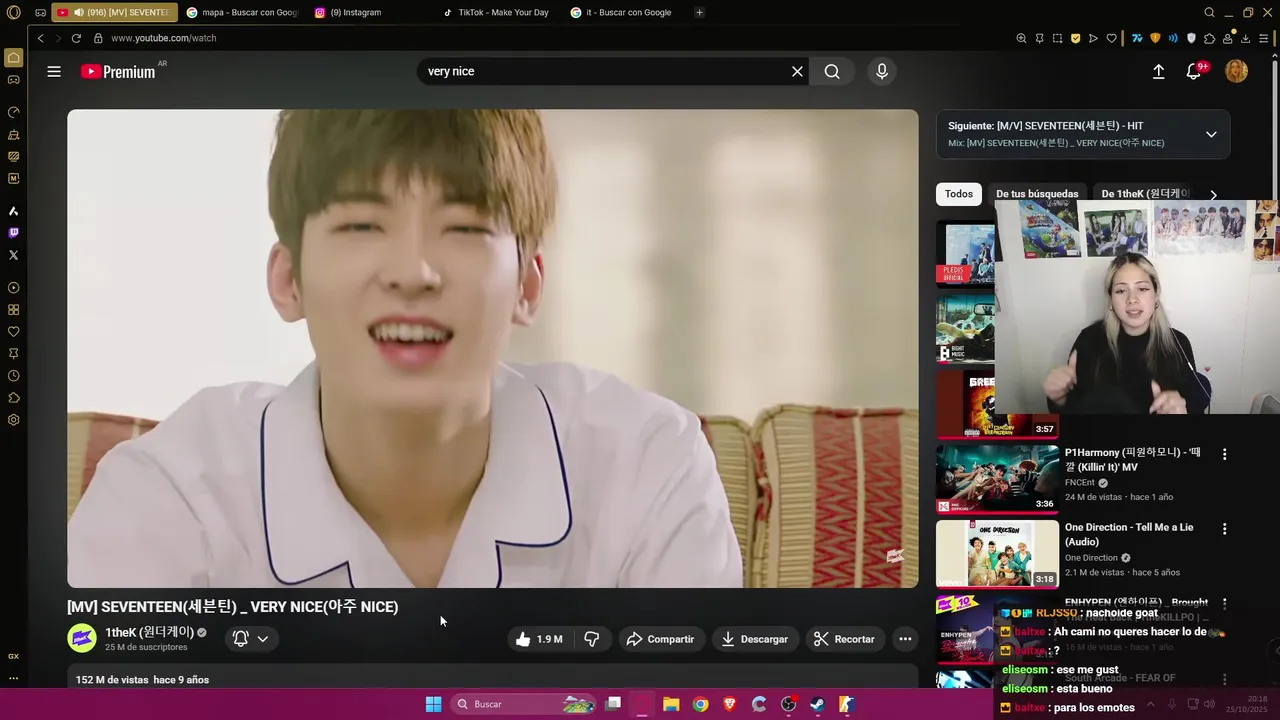Click the Windows taskbar Buscar box
This screenshot has width=1280, height=720.
pos(524,704)
